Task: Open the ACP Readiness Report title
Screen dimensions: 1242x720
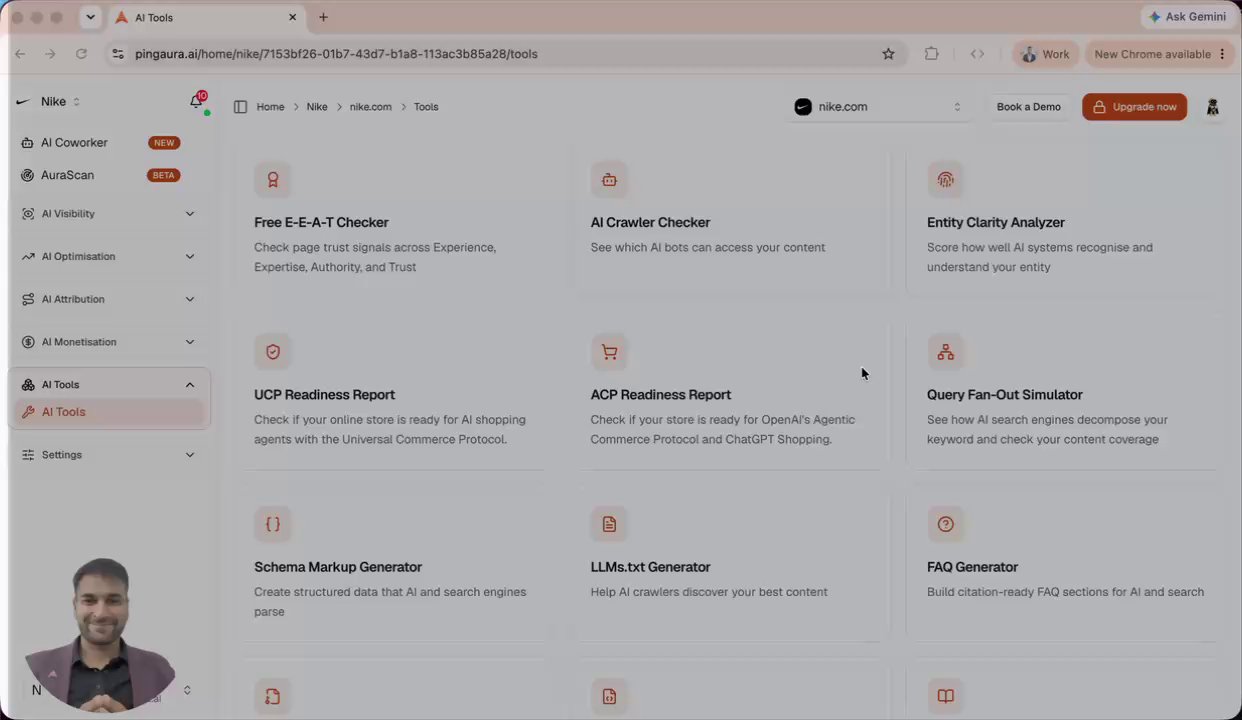Action: (660, 394)
